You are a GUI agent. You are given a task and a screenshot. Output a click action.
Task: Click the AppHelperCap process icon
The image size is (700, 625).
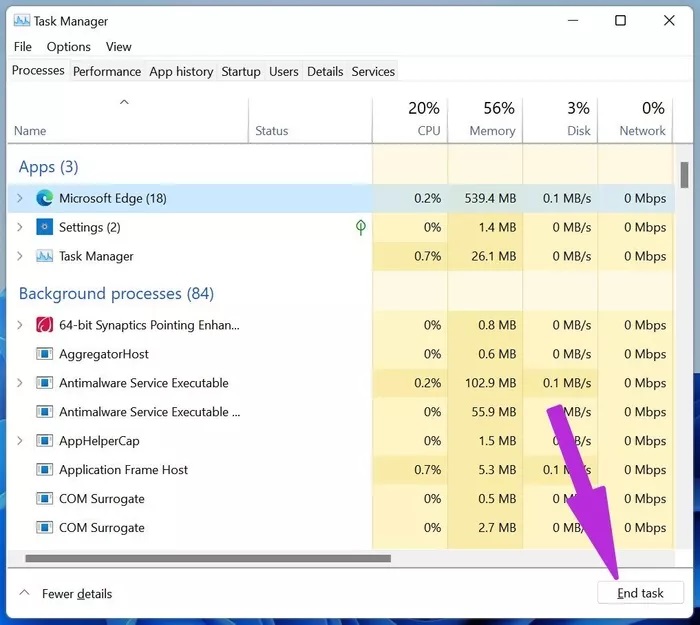(44, 441)
